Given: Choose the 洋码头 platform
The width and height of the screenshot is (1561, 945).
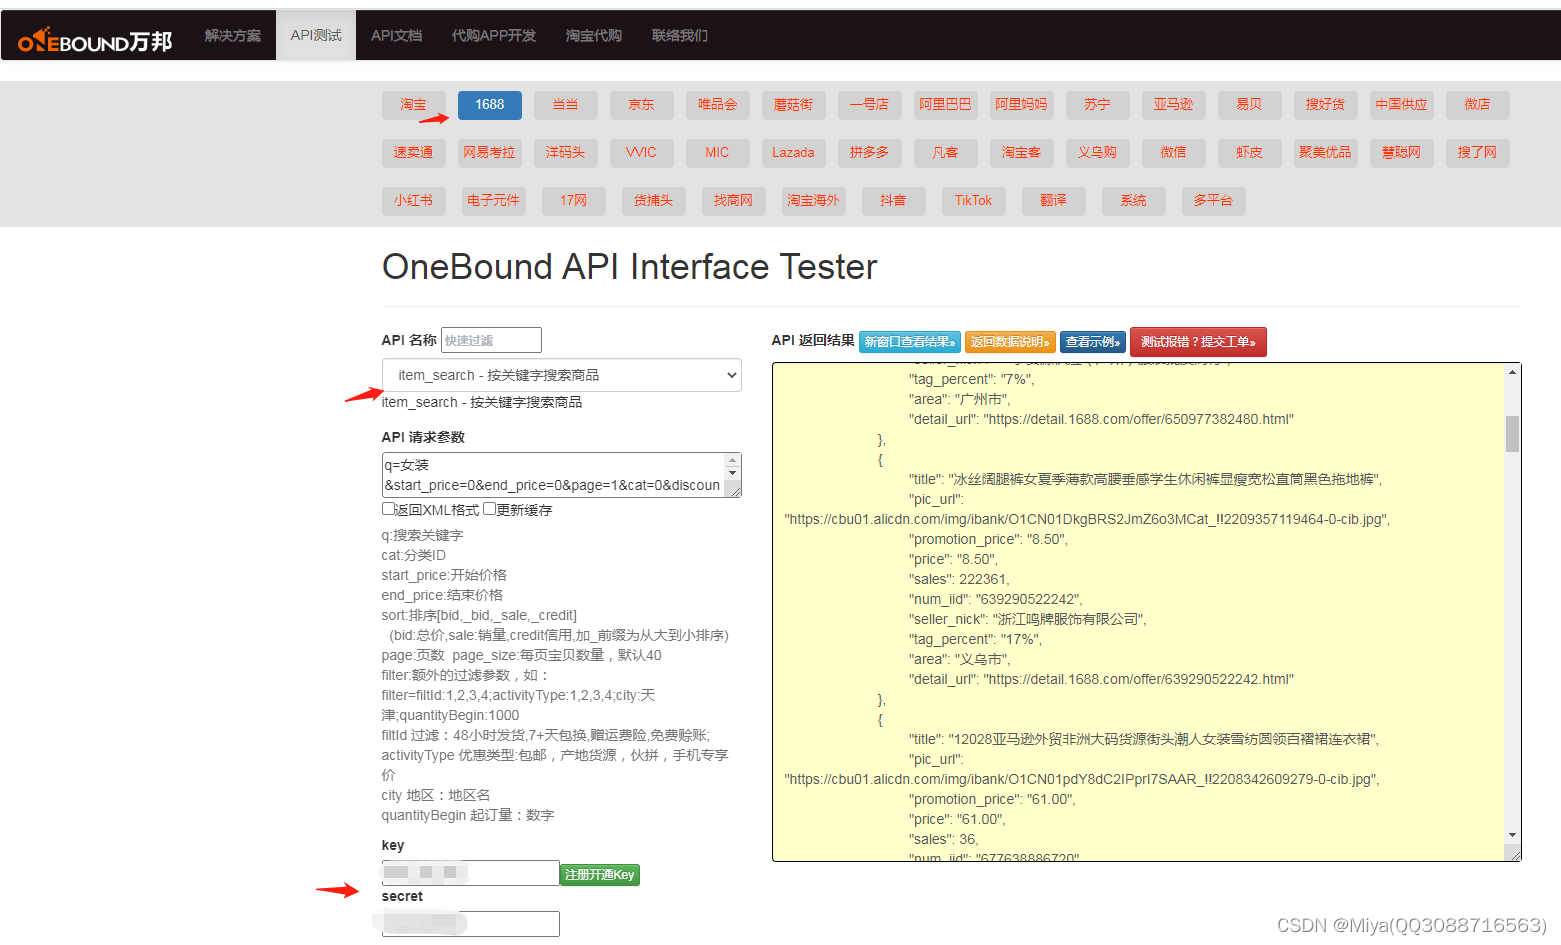Looking at the screenshot, I should point(566,153).
